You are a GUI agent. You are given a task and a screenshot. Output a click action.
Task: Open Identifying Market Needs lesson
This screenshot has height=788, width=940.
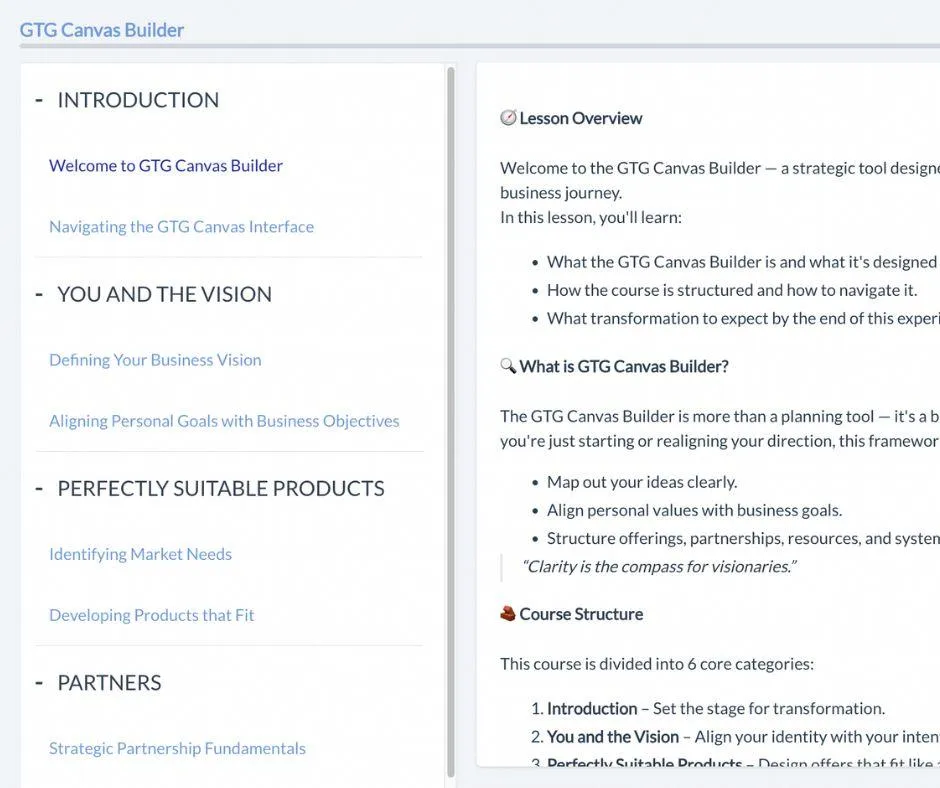tap(140, 553)
